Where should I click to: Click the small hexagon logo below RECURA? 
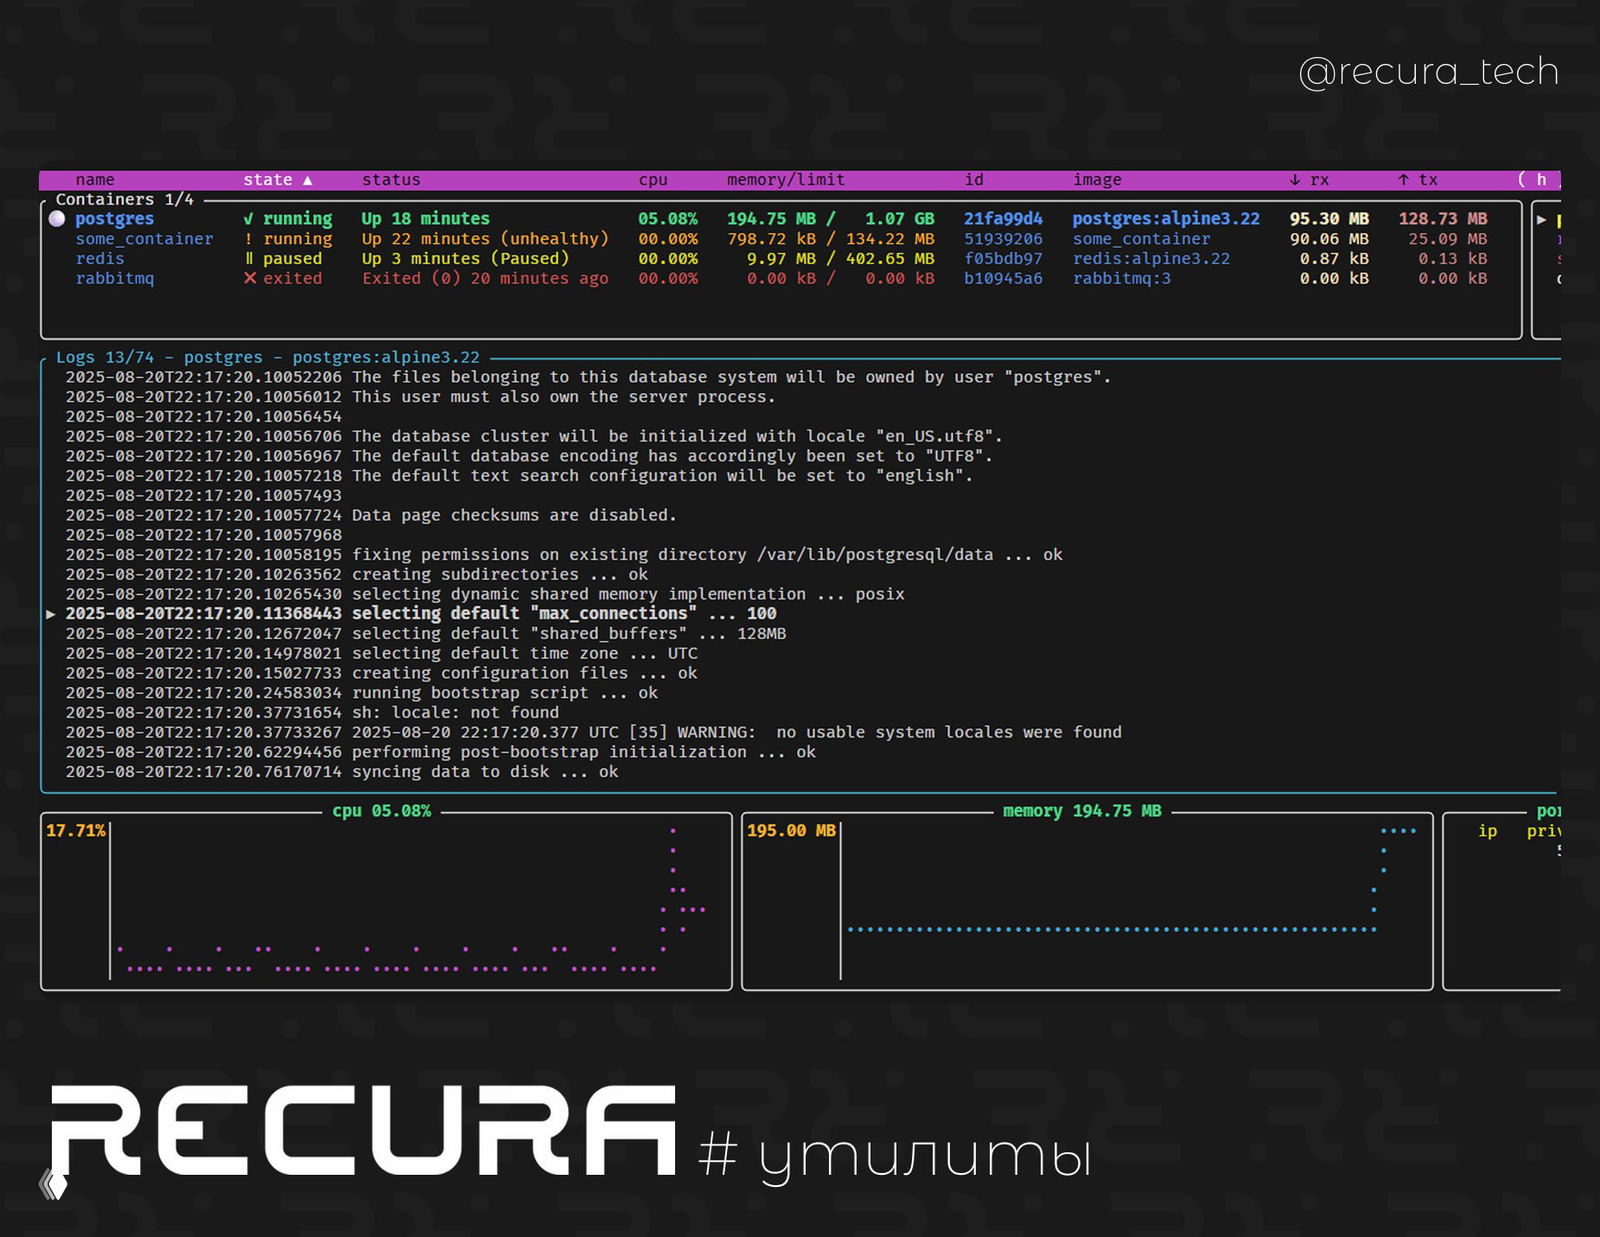53,1184
